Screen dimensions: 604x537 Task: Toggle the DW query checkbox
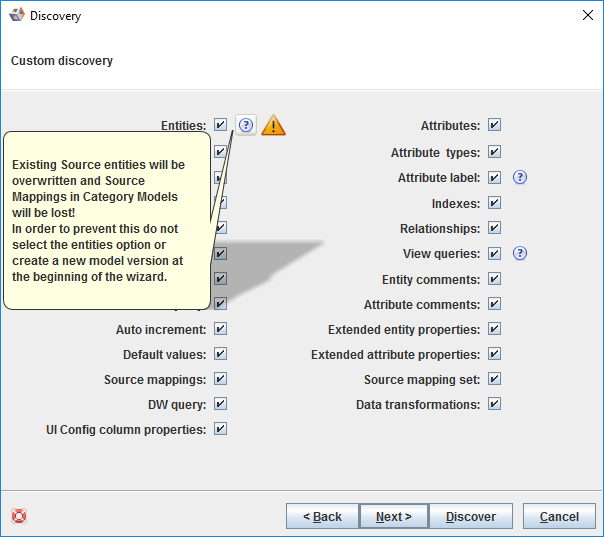(x=220, y=404)
